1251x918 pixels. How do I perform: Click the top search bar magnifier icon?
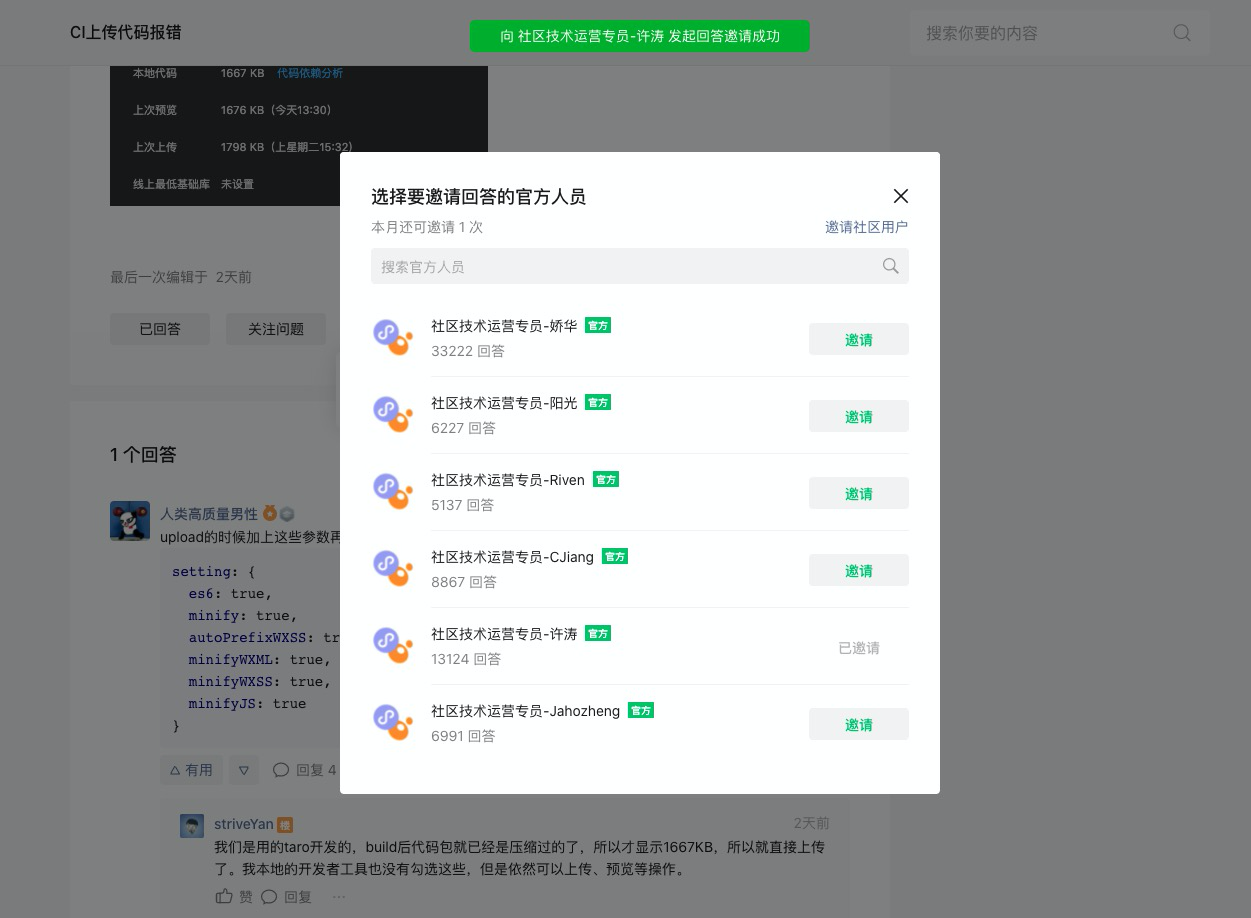point(1181,33)
